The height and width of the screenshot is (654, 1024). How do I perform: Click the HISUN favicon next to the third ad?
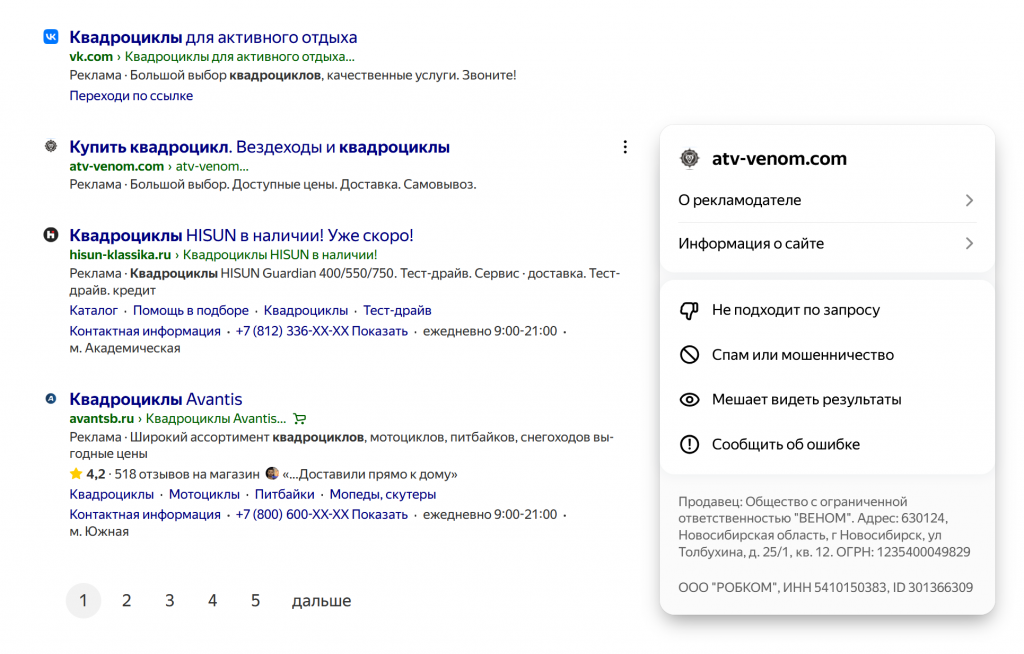pyautogui.click(x=51, y=235)
